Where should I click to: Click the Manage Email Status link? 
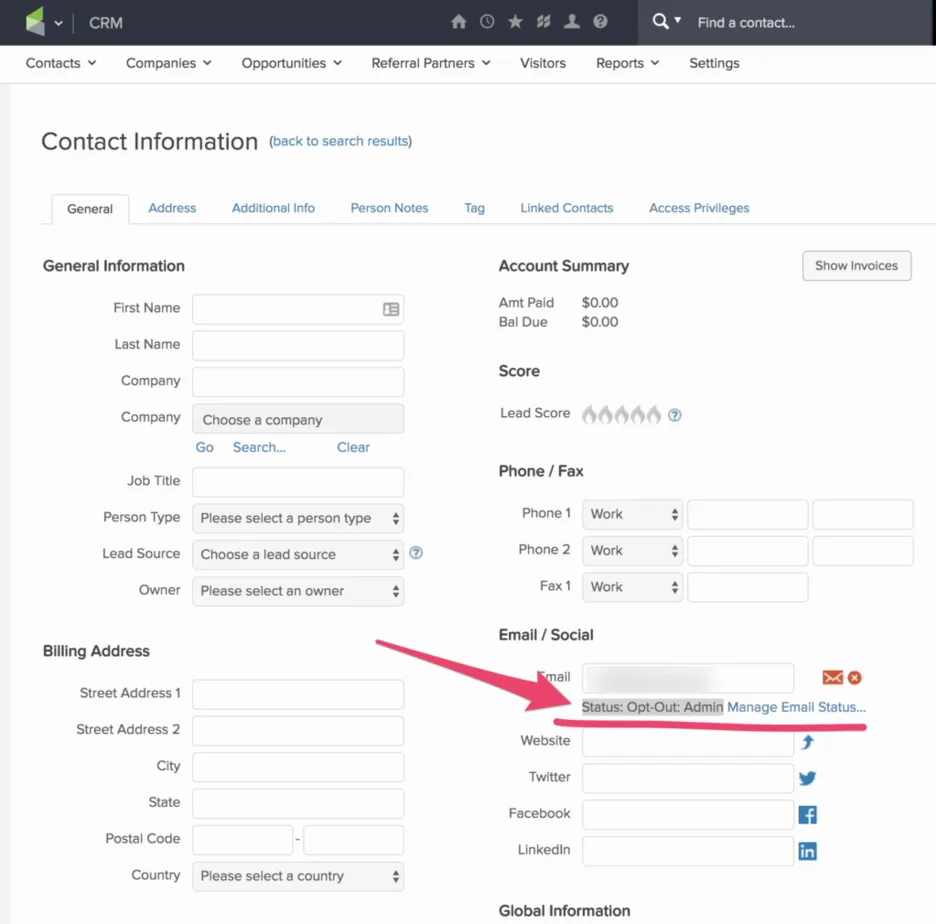pyautogui.click(x=796, y=707)
